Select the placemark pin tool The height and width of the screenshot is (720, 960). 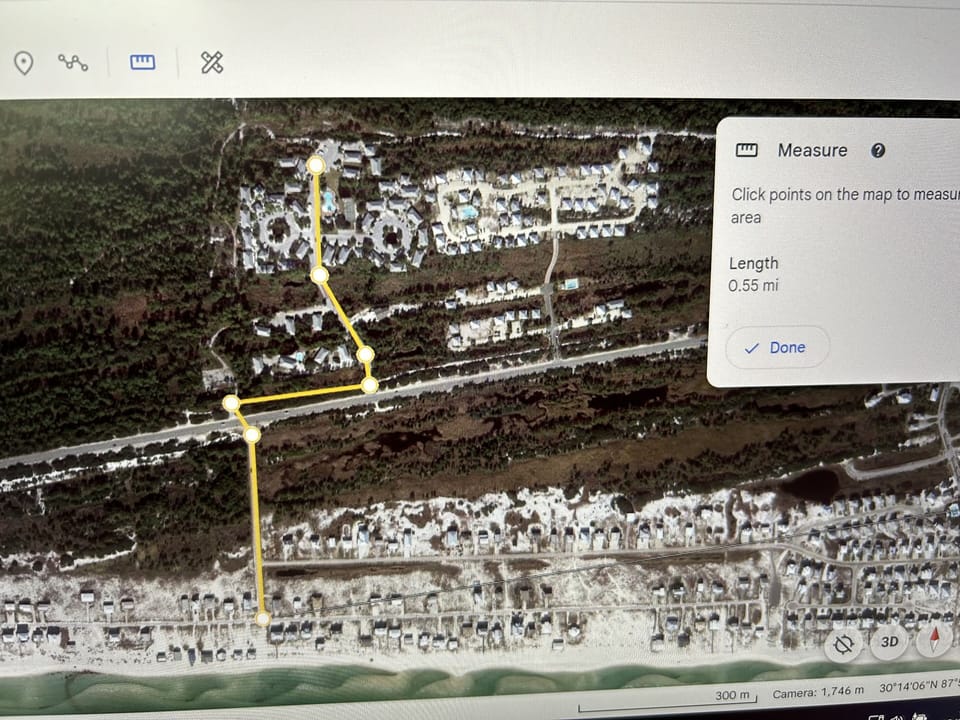point(23,62)
